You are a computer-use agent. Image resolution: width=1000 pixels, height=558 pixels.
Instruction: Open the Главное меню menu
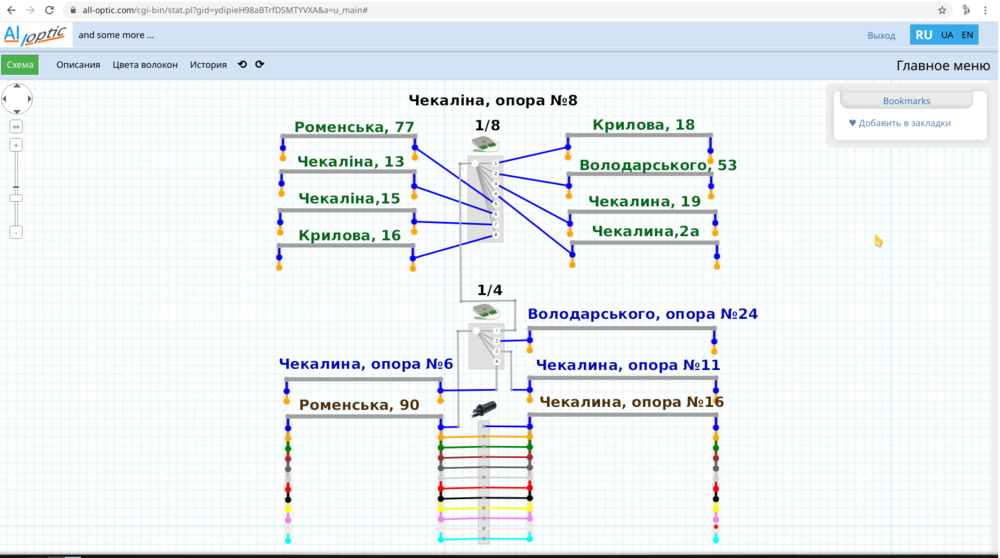(943, 66)
